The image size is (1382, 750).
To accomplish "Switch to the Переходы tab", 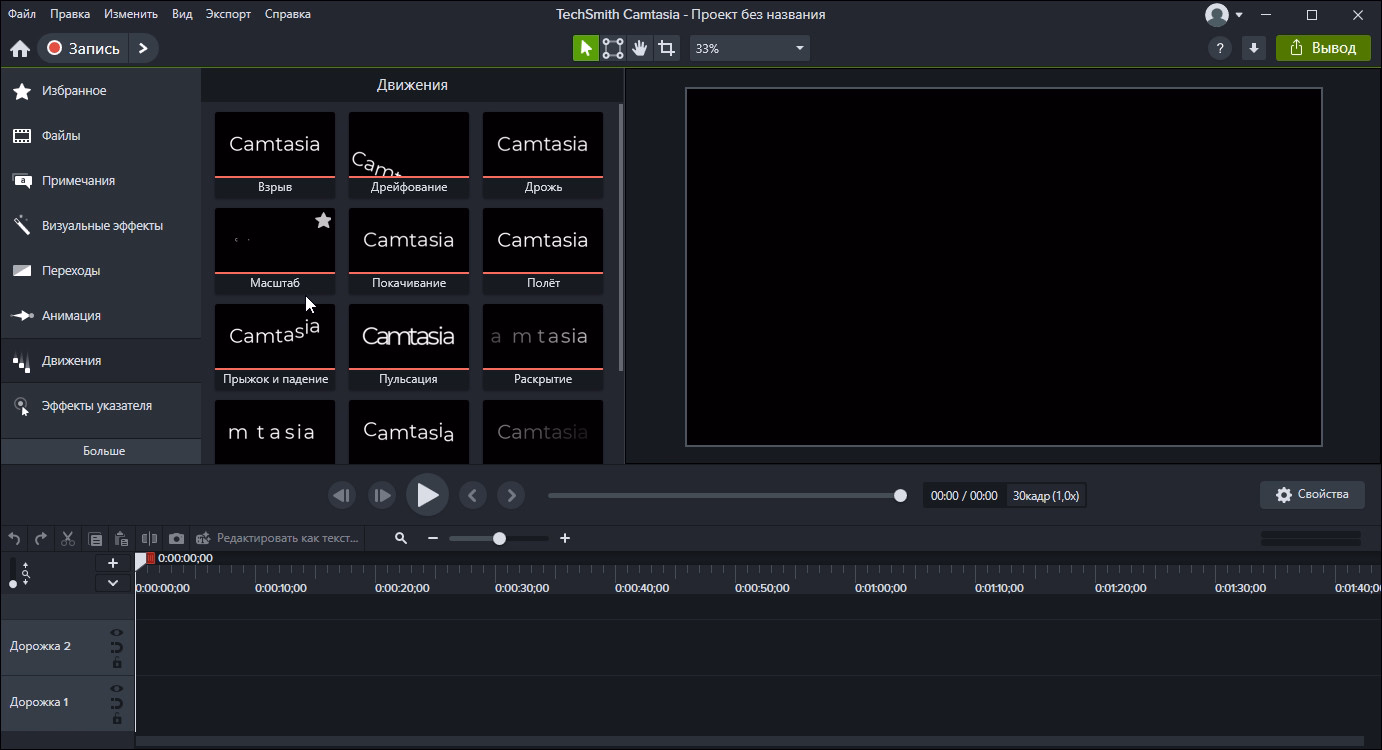I will coord(70,271).
